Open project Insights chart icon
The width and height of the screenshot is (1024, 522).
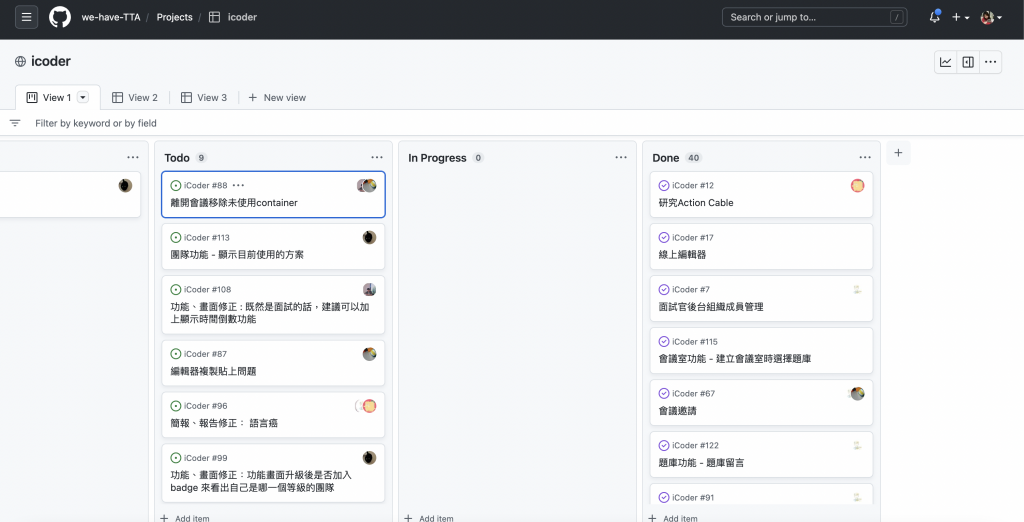946,62
